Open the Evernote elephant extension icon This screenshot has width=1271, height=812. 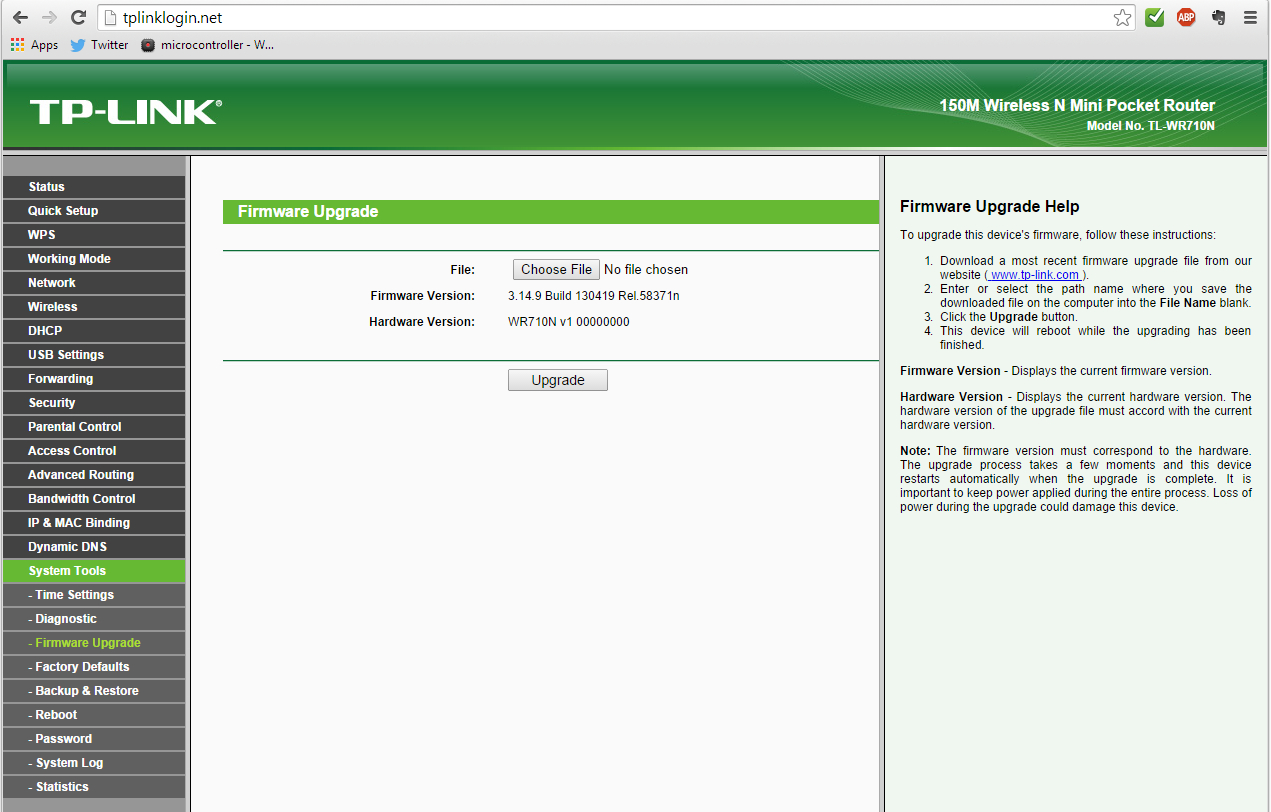point(1218,17)
